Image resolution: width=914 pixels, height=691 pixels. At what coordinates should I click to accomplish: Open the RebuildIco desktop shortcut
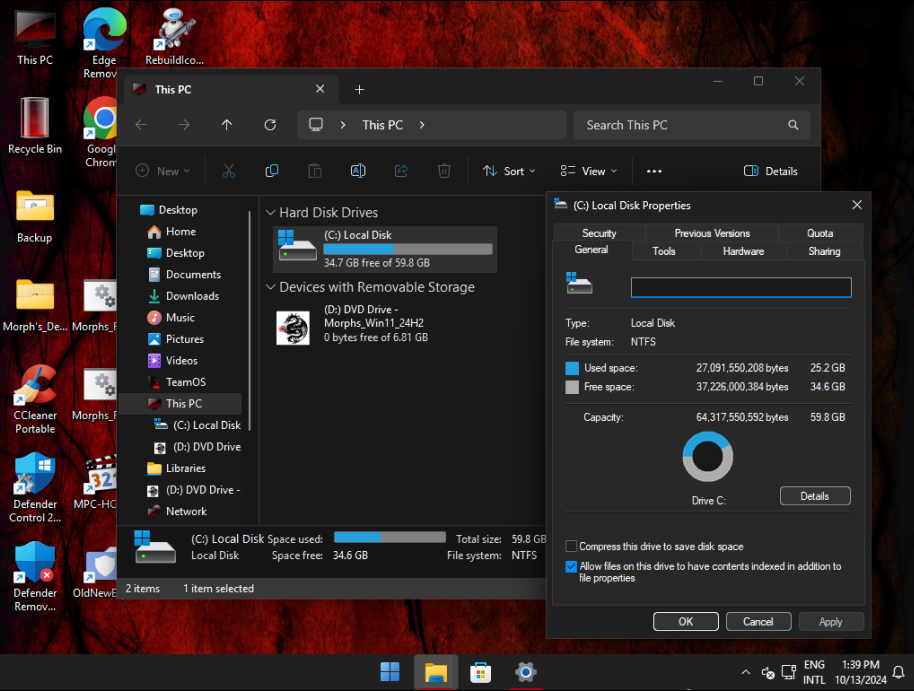[174, 37]
